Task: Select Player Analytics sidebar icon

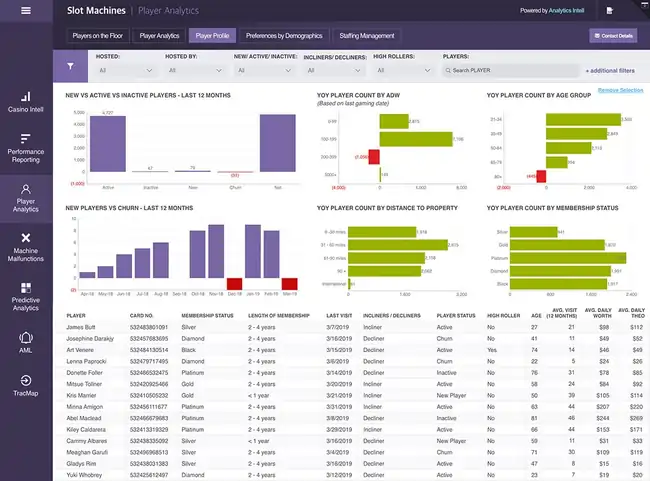Action: (25, 196)
